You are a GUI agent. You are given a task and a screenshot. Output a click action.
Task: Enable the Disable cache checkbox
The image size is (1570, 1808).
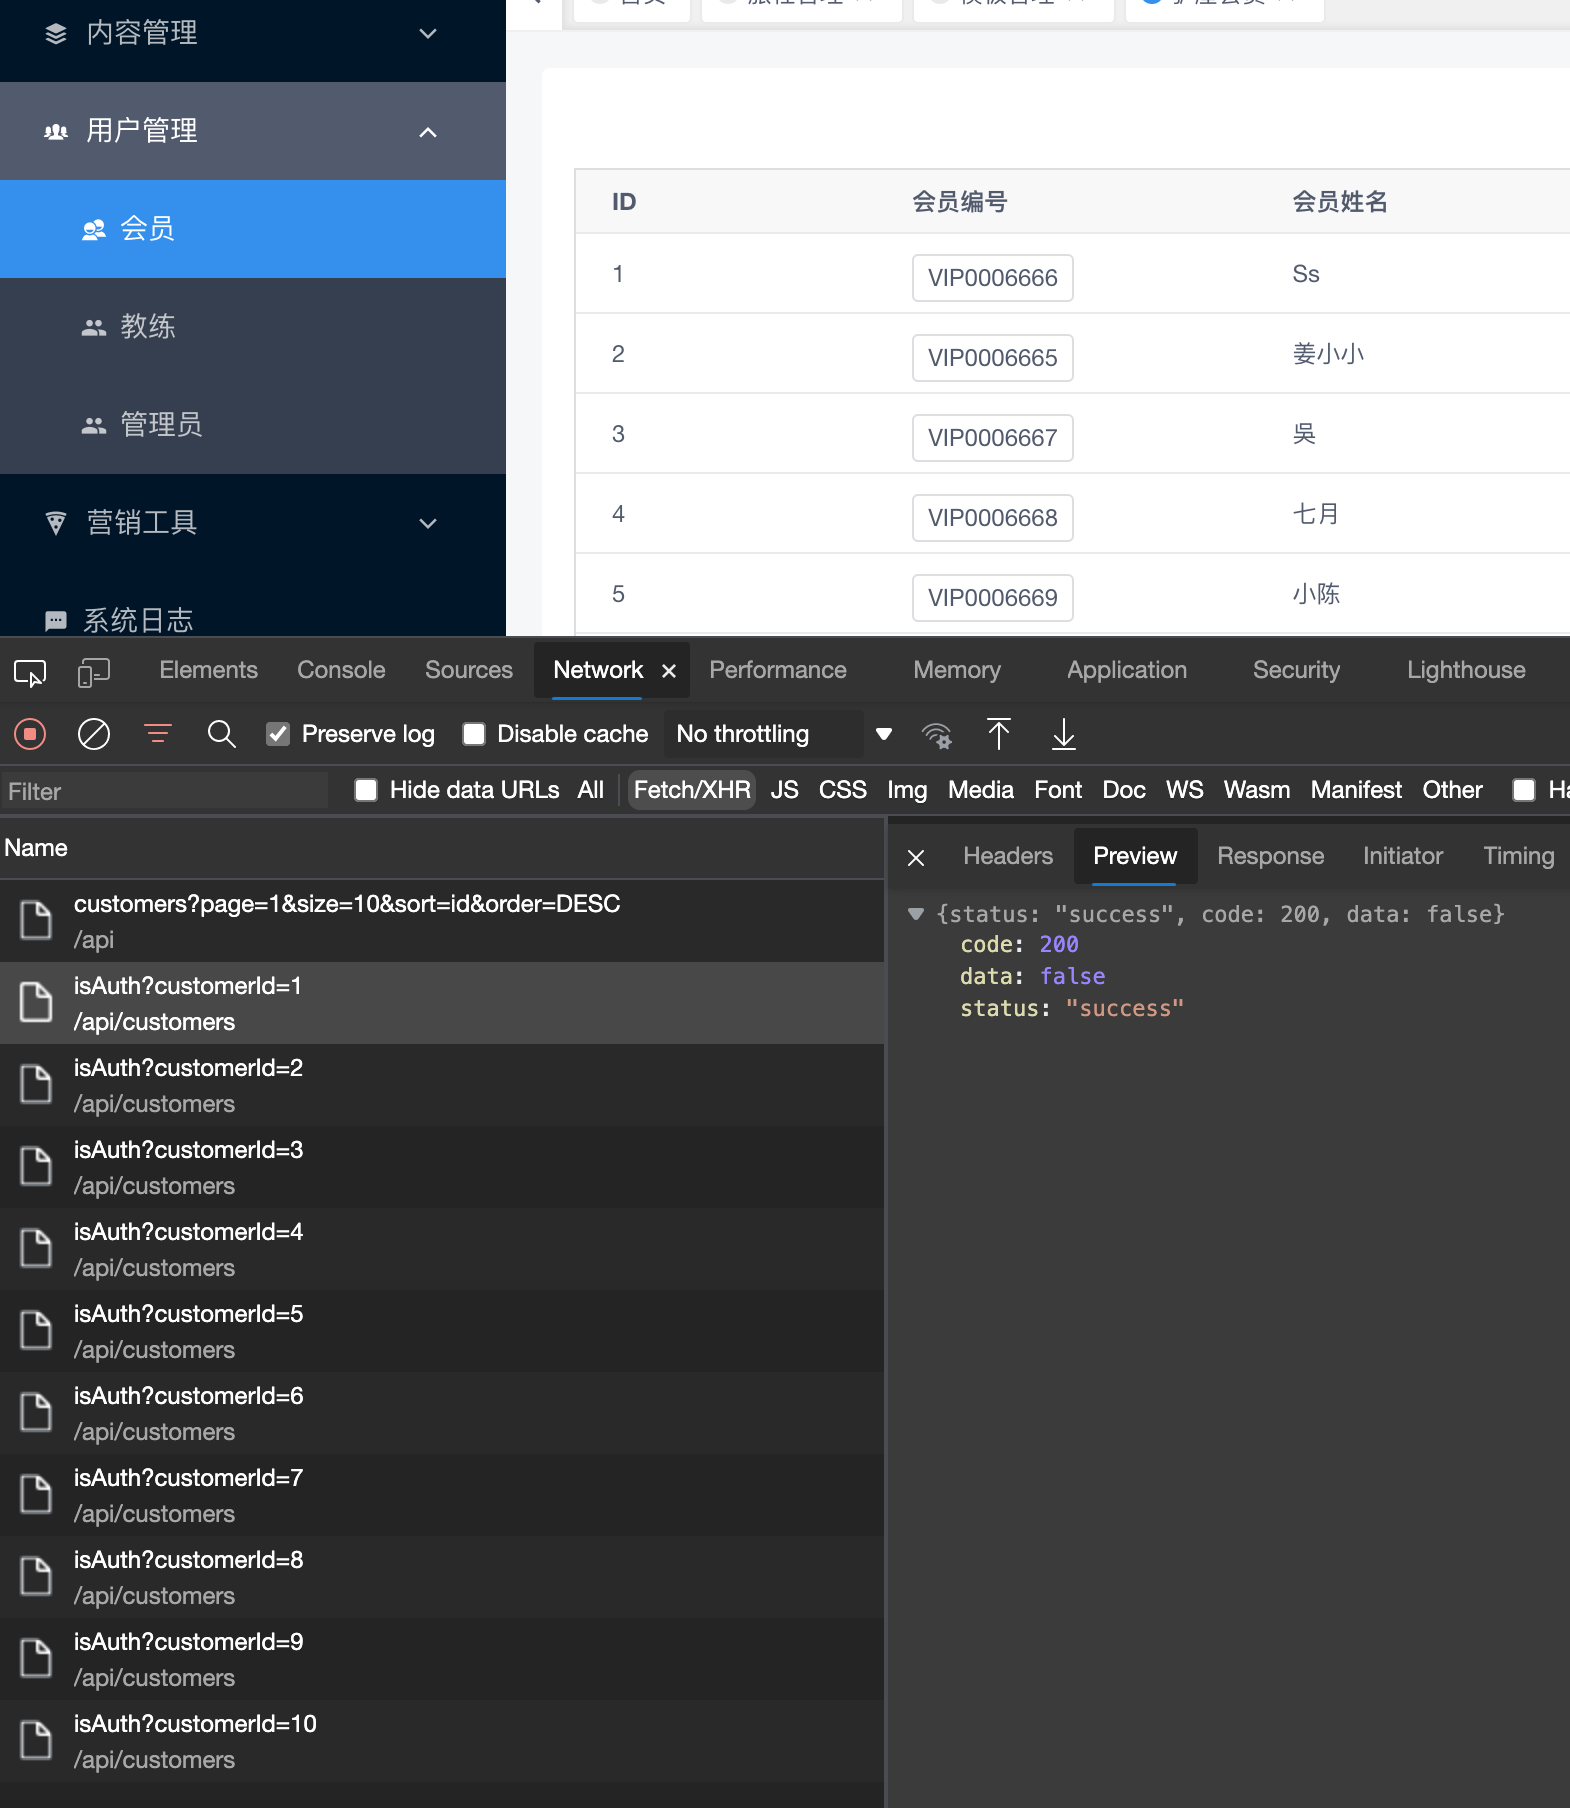[474, 735]
